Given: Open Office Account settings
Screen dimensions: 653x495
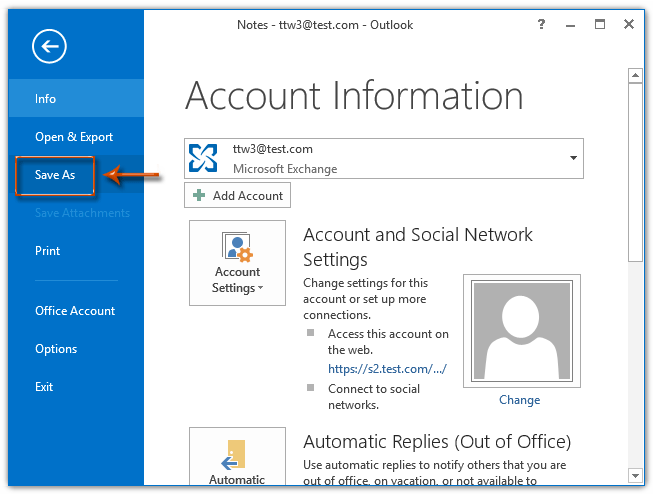Looking at the screenshot, I should 76,311.
